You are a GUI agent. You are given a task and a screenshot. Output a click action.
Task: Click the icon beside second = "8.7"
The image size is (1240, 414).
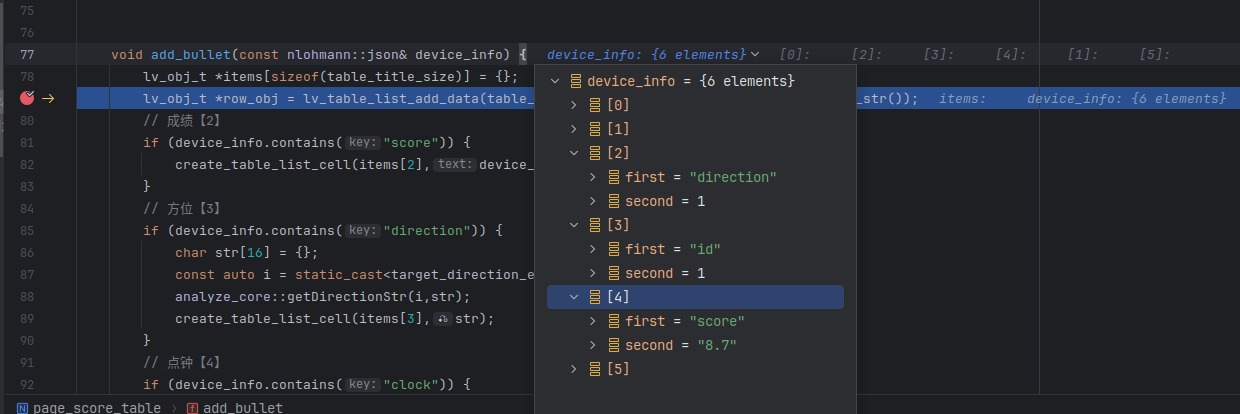click(x=613, y=345)
